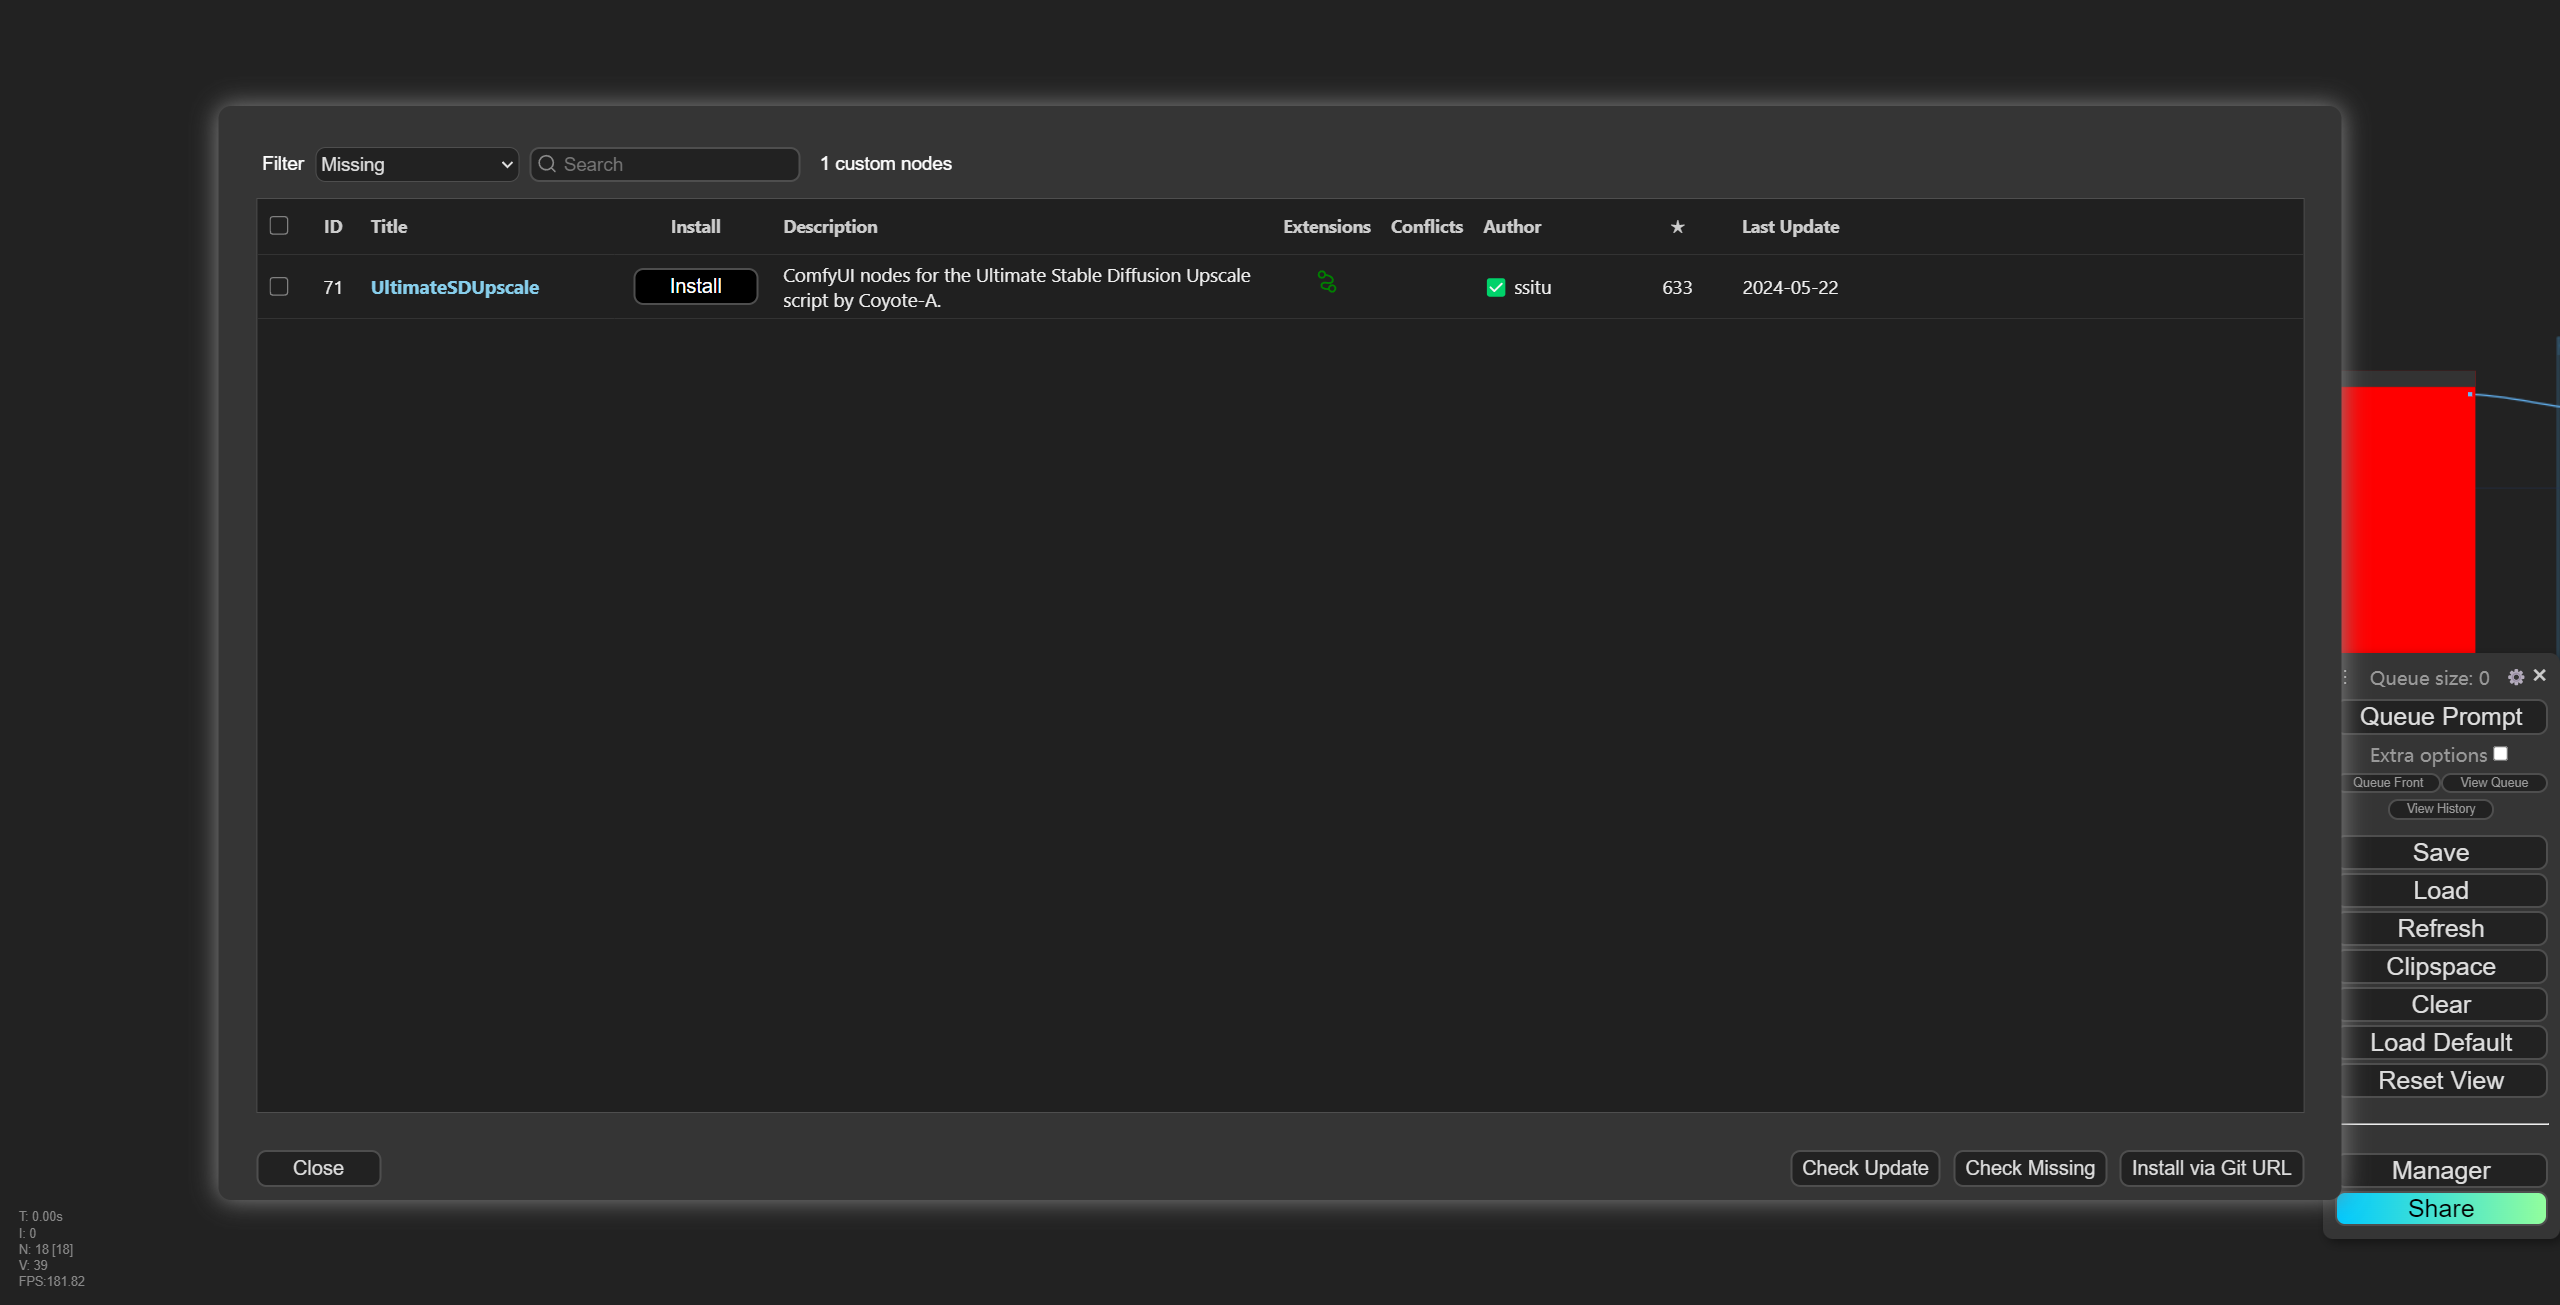Viewport: 2560px width, 1305px height.
Task: Click the Queue Front button
Action: tap(2388, 783)
